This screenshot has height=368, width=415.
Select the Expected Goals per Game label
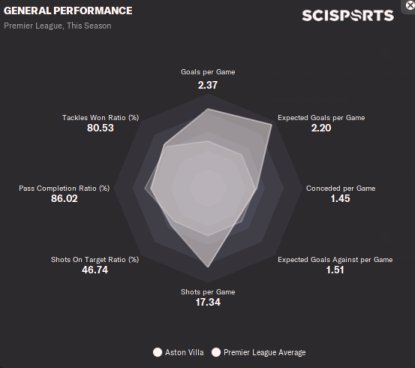[321, 118]
